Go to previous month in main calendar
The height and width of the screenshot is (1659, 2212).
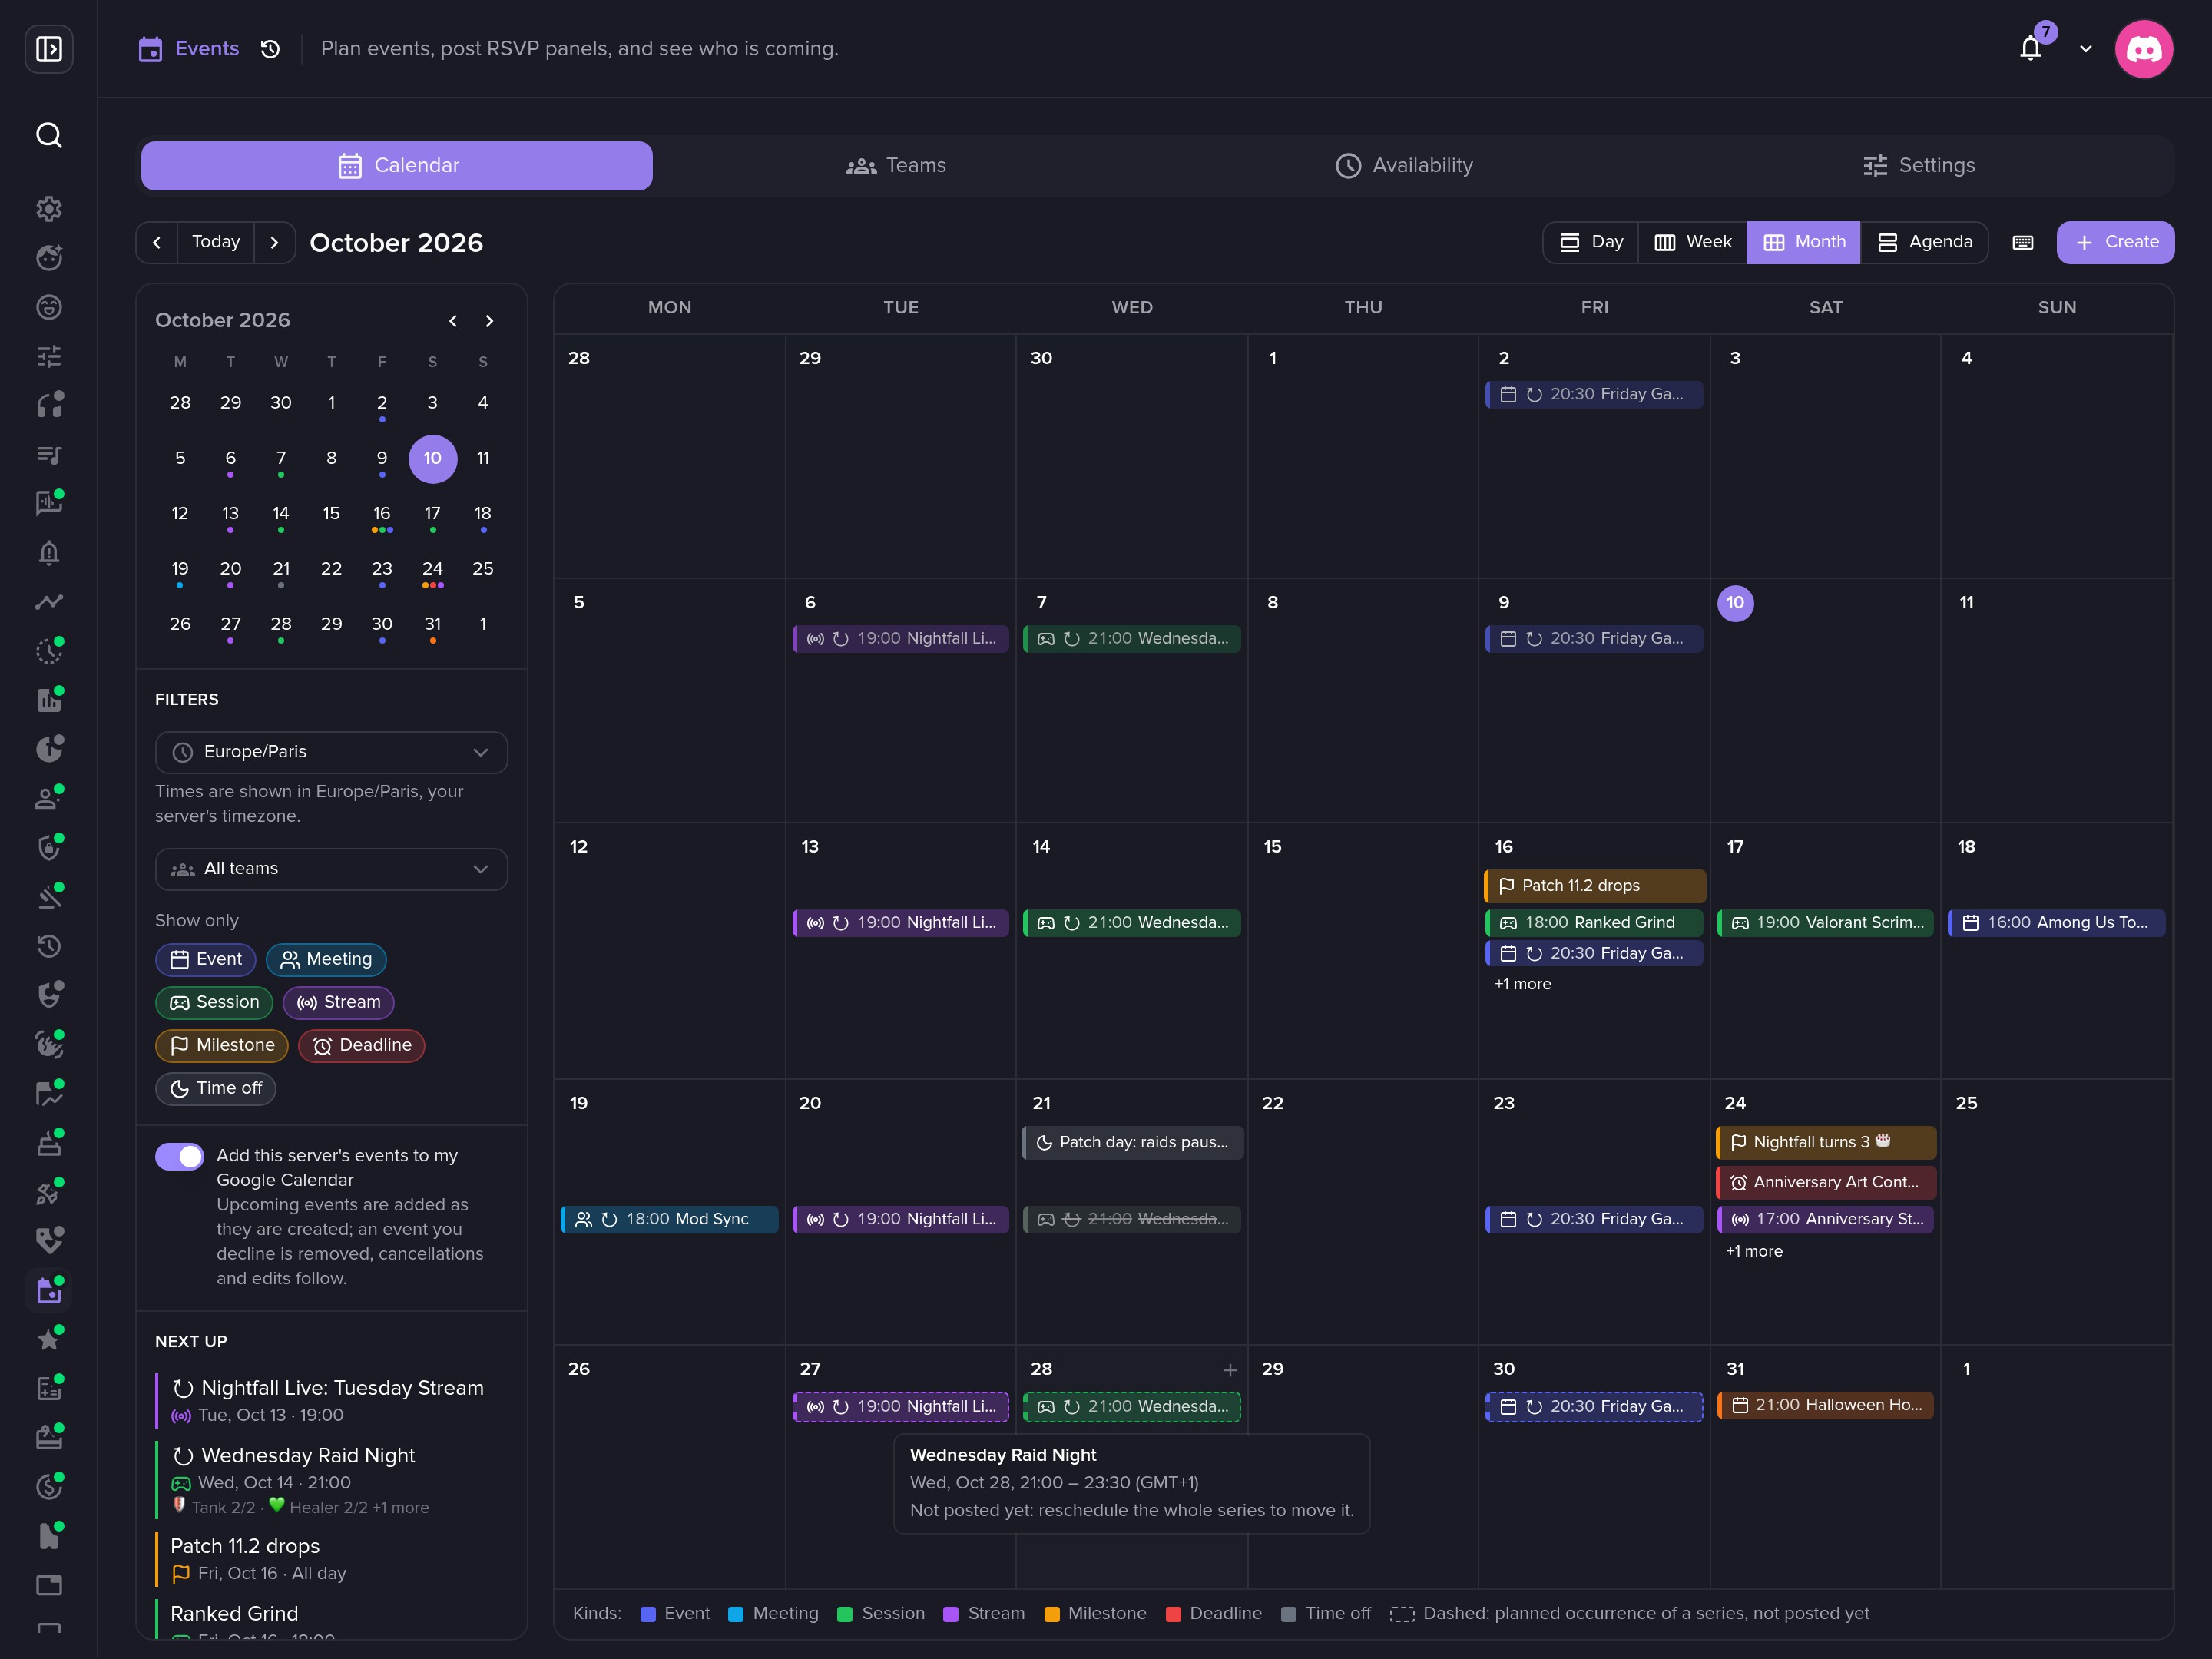157,242
